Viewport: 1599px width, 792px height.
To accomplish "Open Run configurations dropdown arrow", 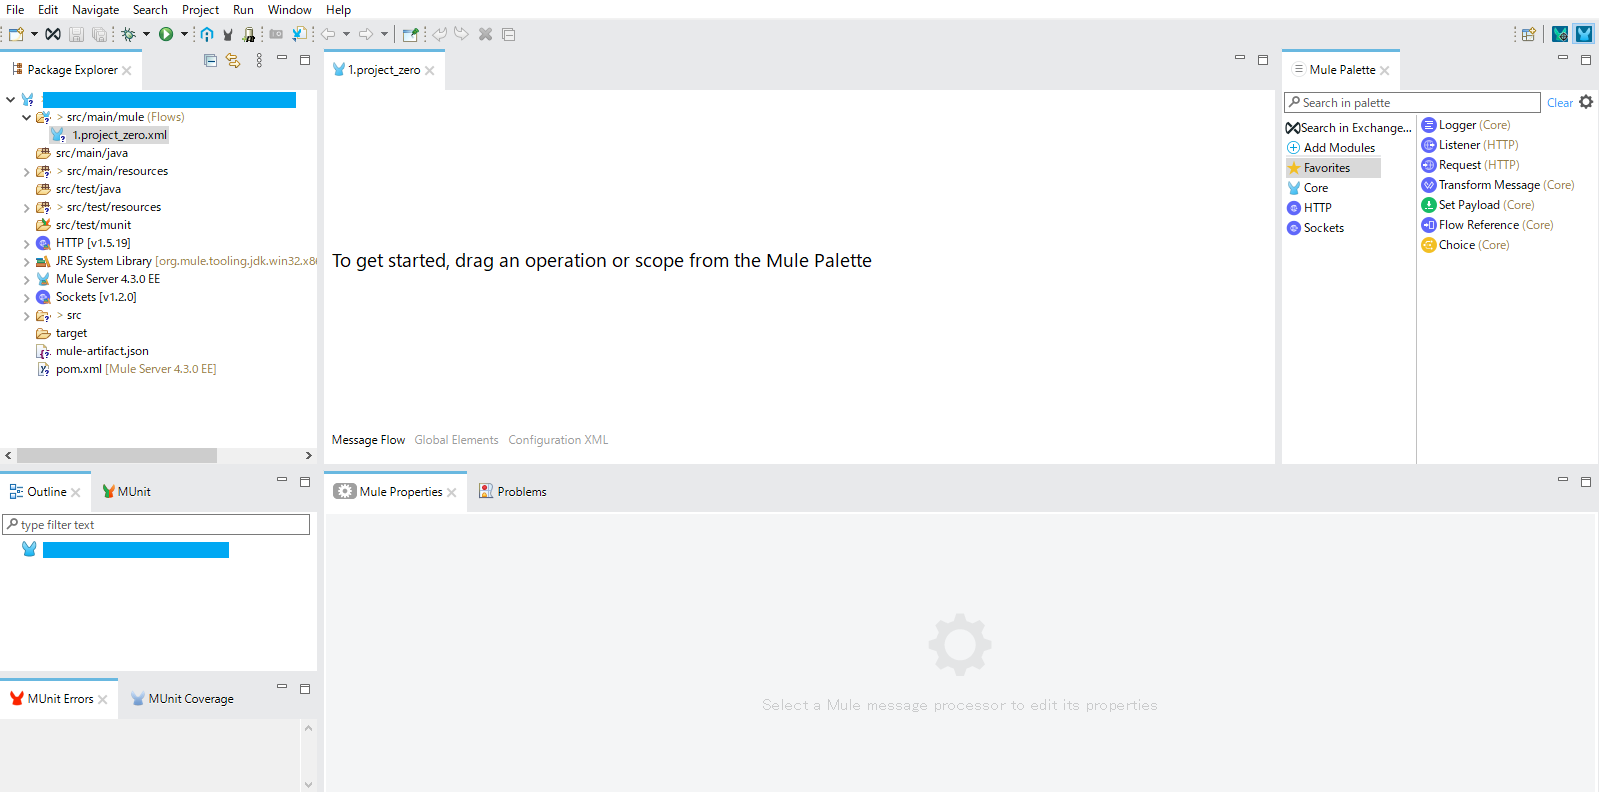I will coord(184,34).
